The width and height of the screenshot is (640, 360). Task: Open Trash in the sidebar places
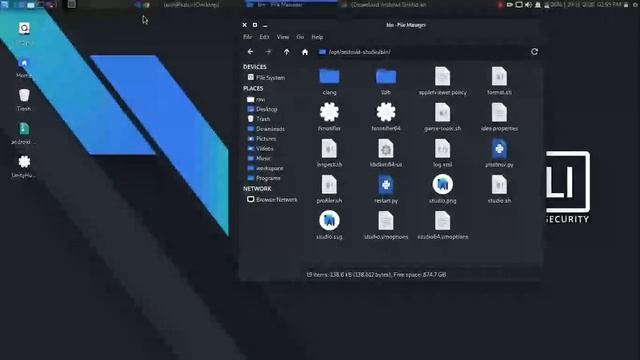click(259, 119)
